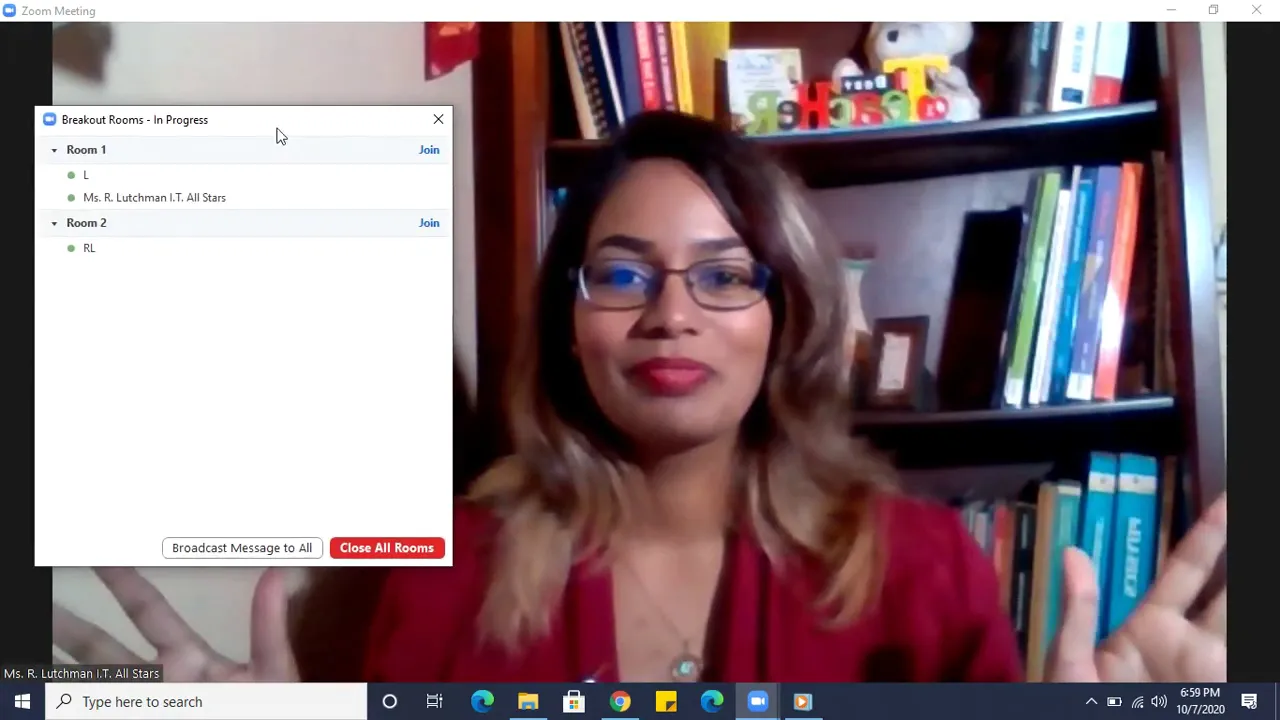1280x720 pixels.
Task: Open Cortana from the taskbar
Action: 390,702
